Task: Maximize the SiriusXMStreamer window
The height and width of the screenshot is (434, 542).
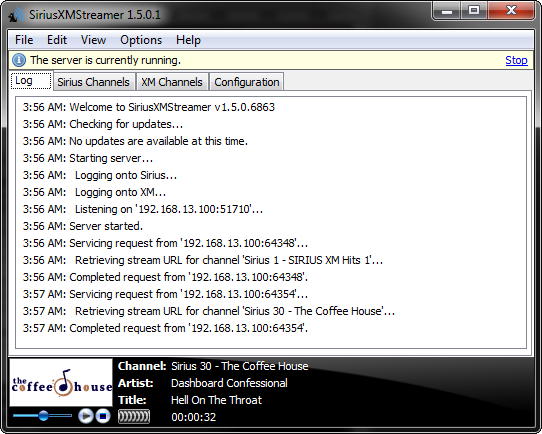Action: click(474, 11)
